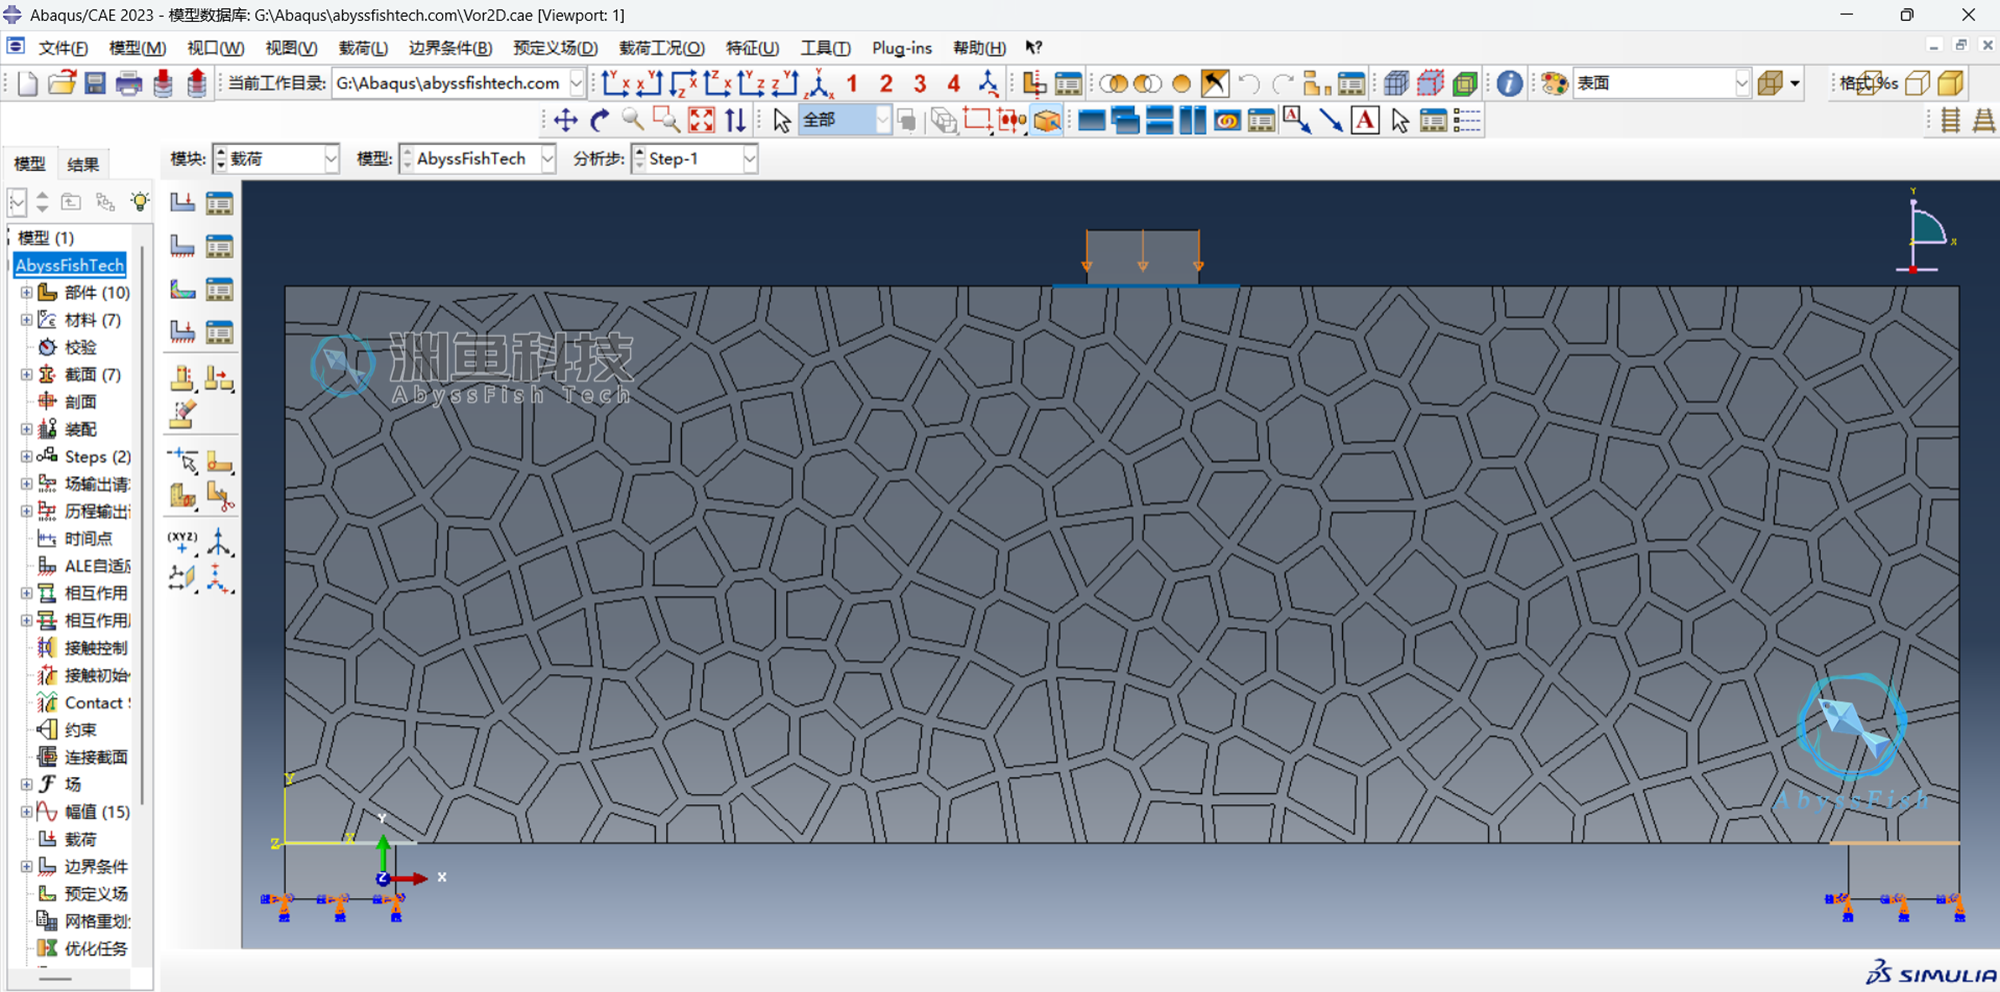Select the AbyssFishTech model in tree
The height and width of the screenshot is (992, 2000).
[x=70, y=265]
